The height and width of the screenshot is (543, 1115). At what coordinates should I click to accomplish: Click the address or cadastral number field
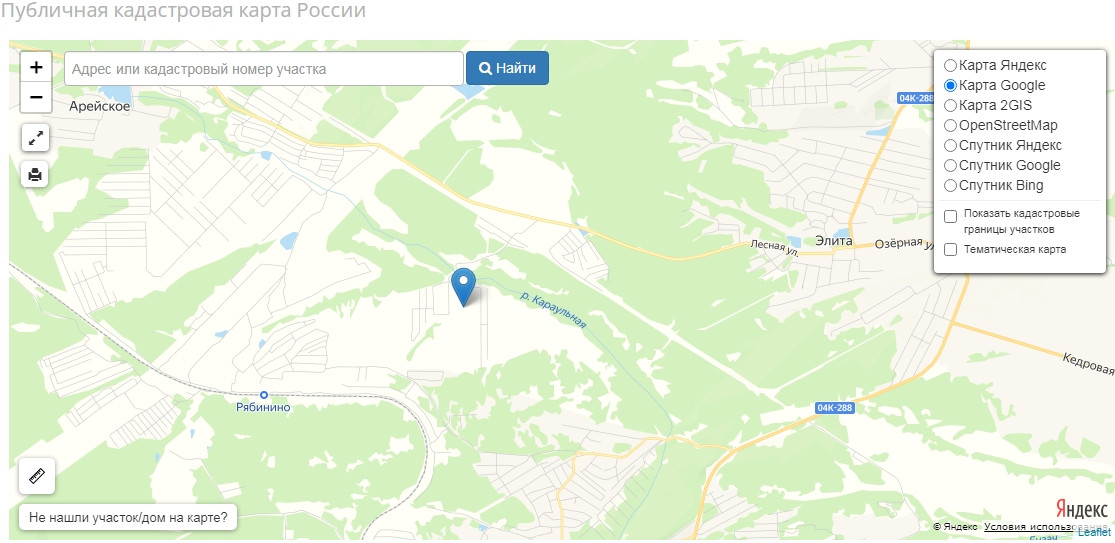[x=264, y=69]
